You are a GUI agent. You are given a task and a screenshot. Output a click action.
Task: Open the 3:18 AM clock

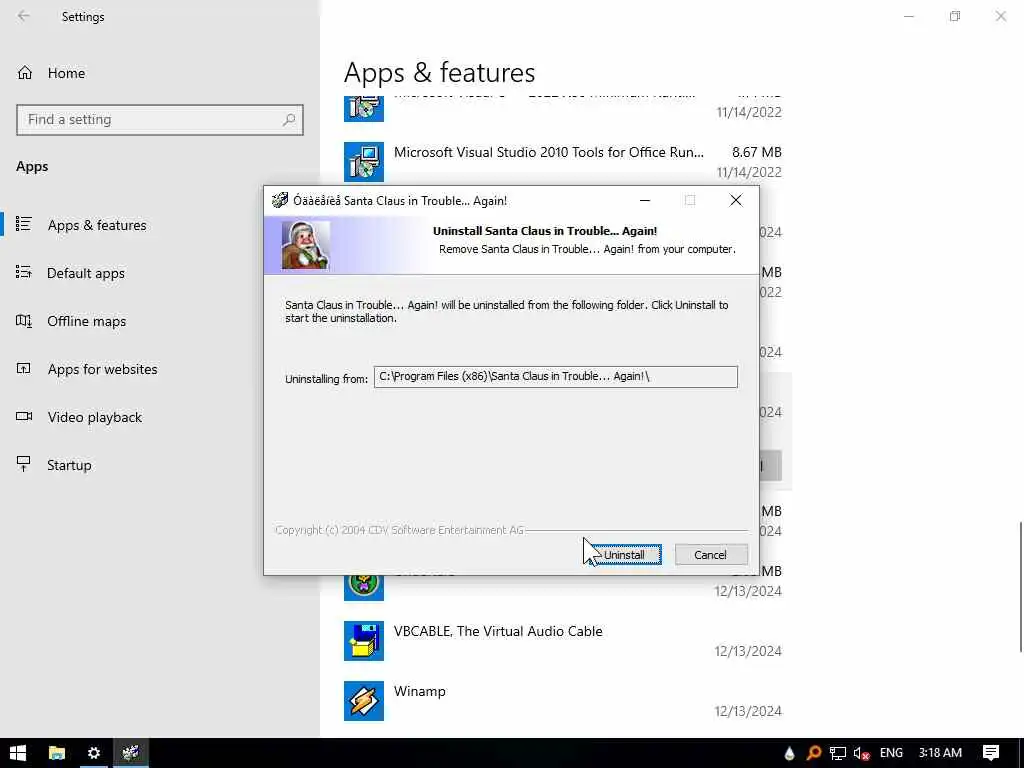940,753
